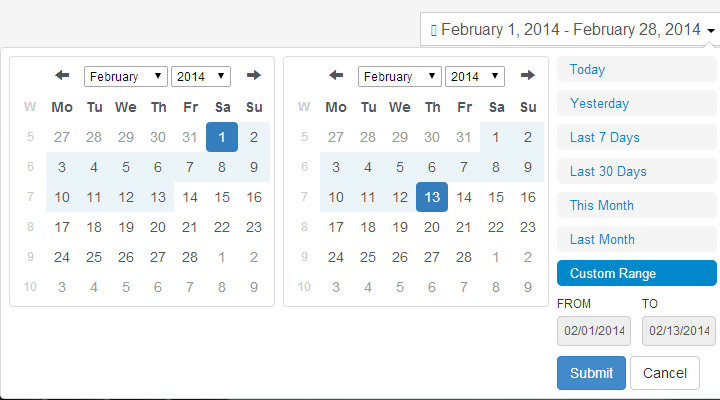
Task: Select February 20 in the right calendar
Action: 432,227
